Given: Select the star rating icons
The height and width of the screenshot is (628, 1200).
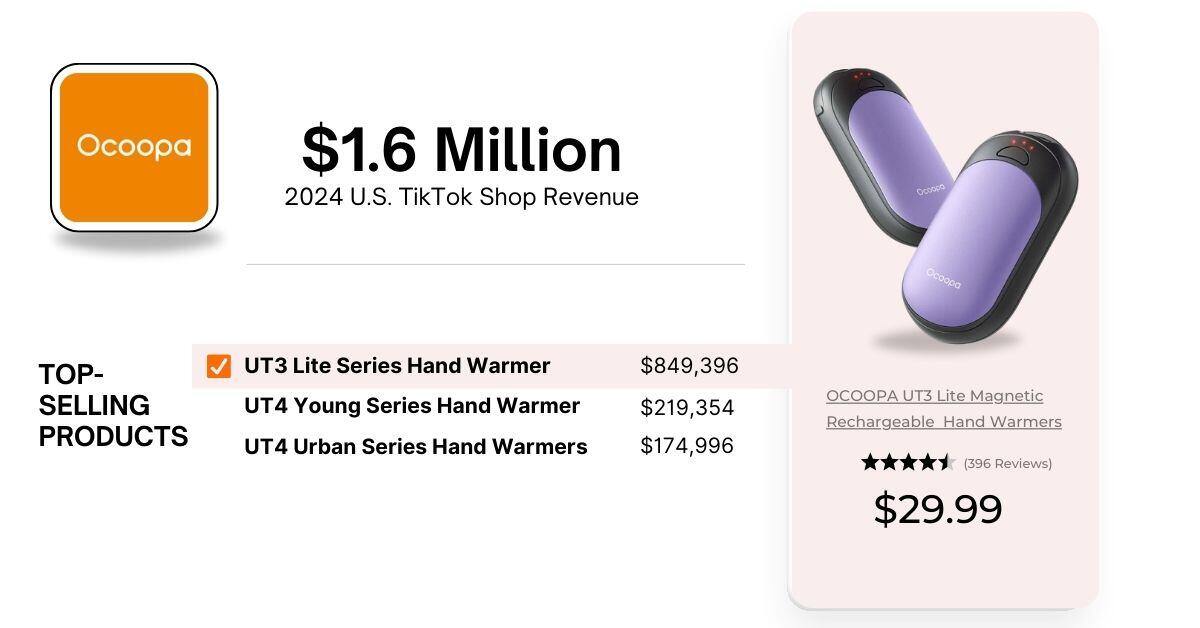Looking at the screenshot, I should pyautogui.click(x=908, y=463).
